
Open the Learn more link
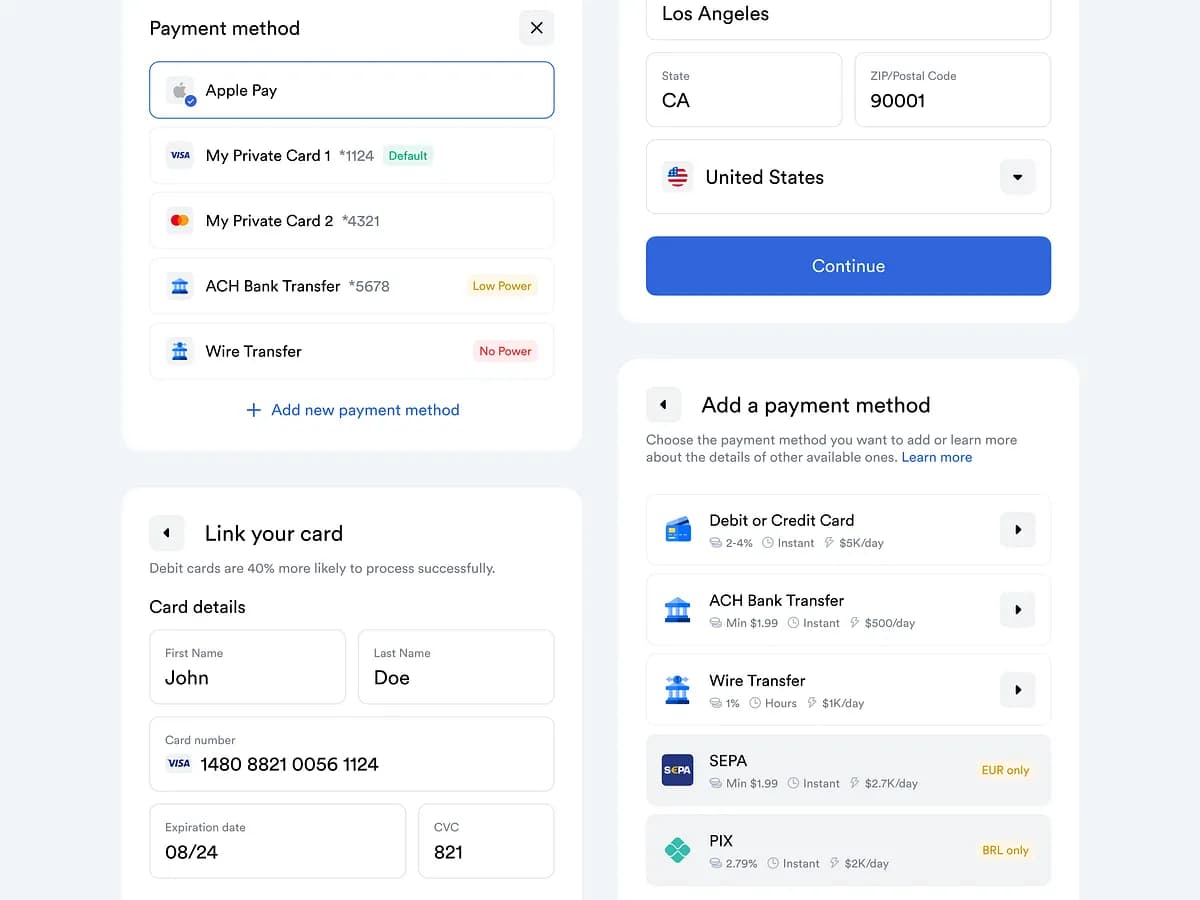(x=937, y=457)
